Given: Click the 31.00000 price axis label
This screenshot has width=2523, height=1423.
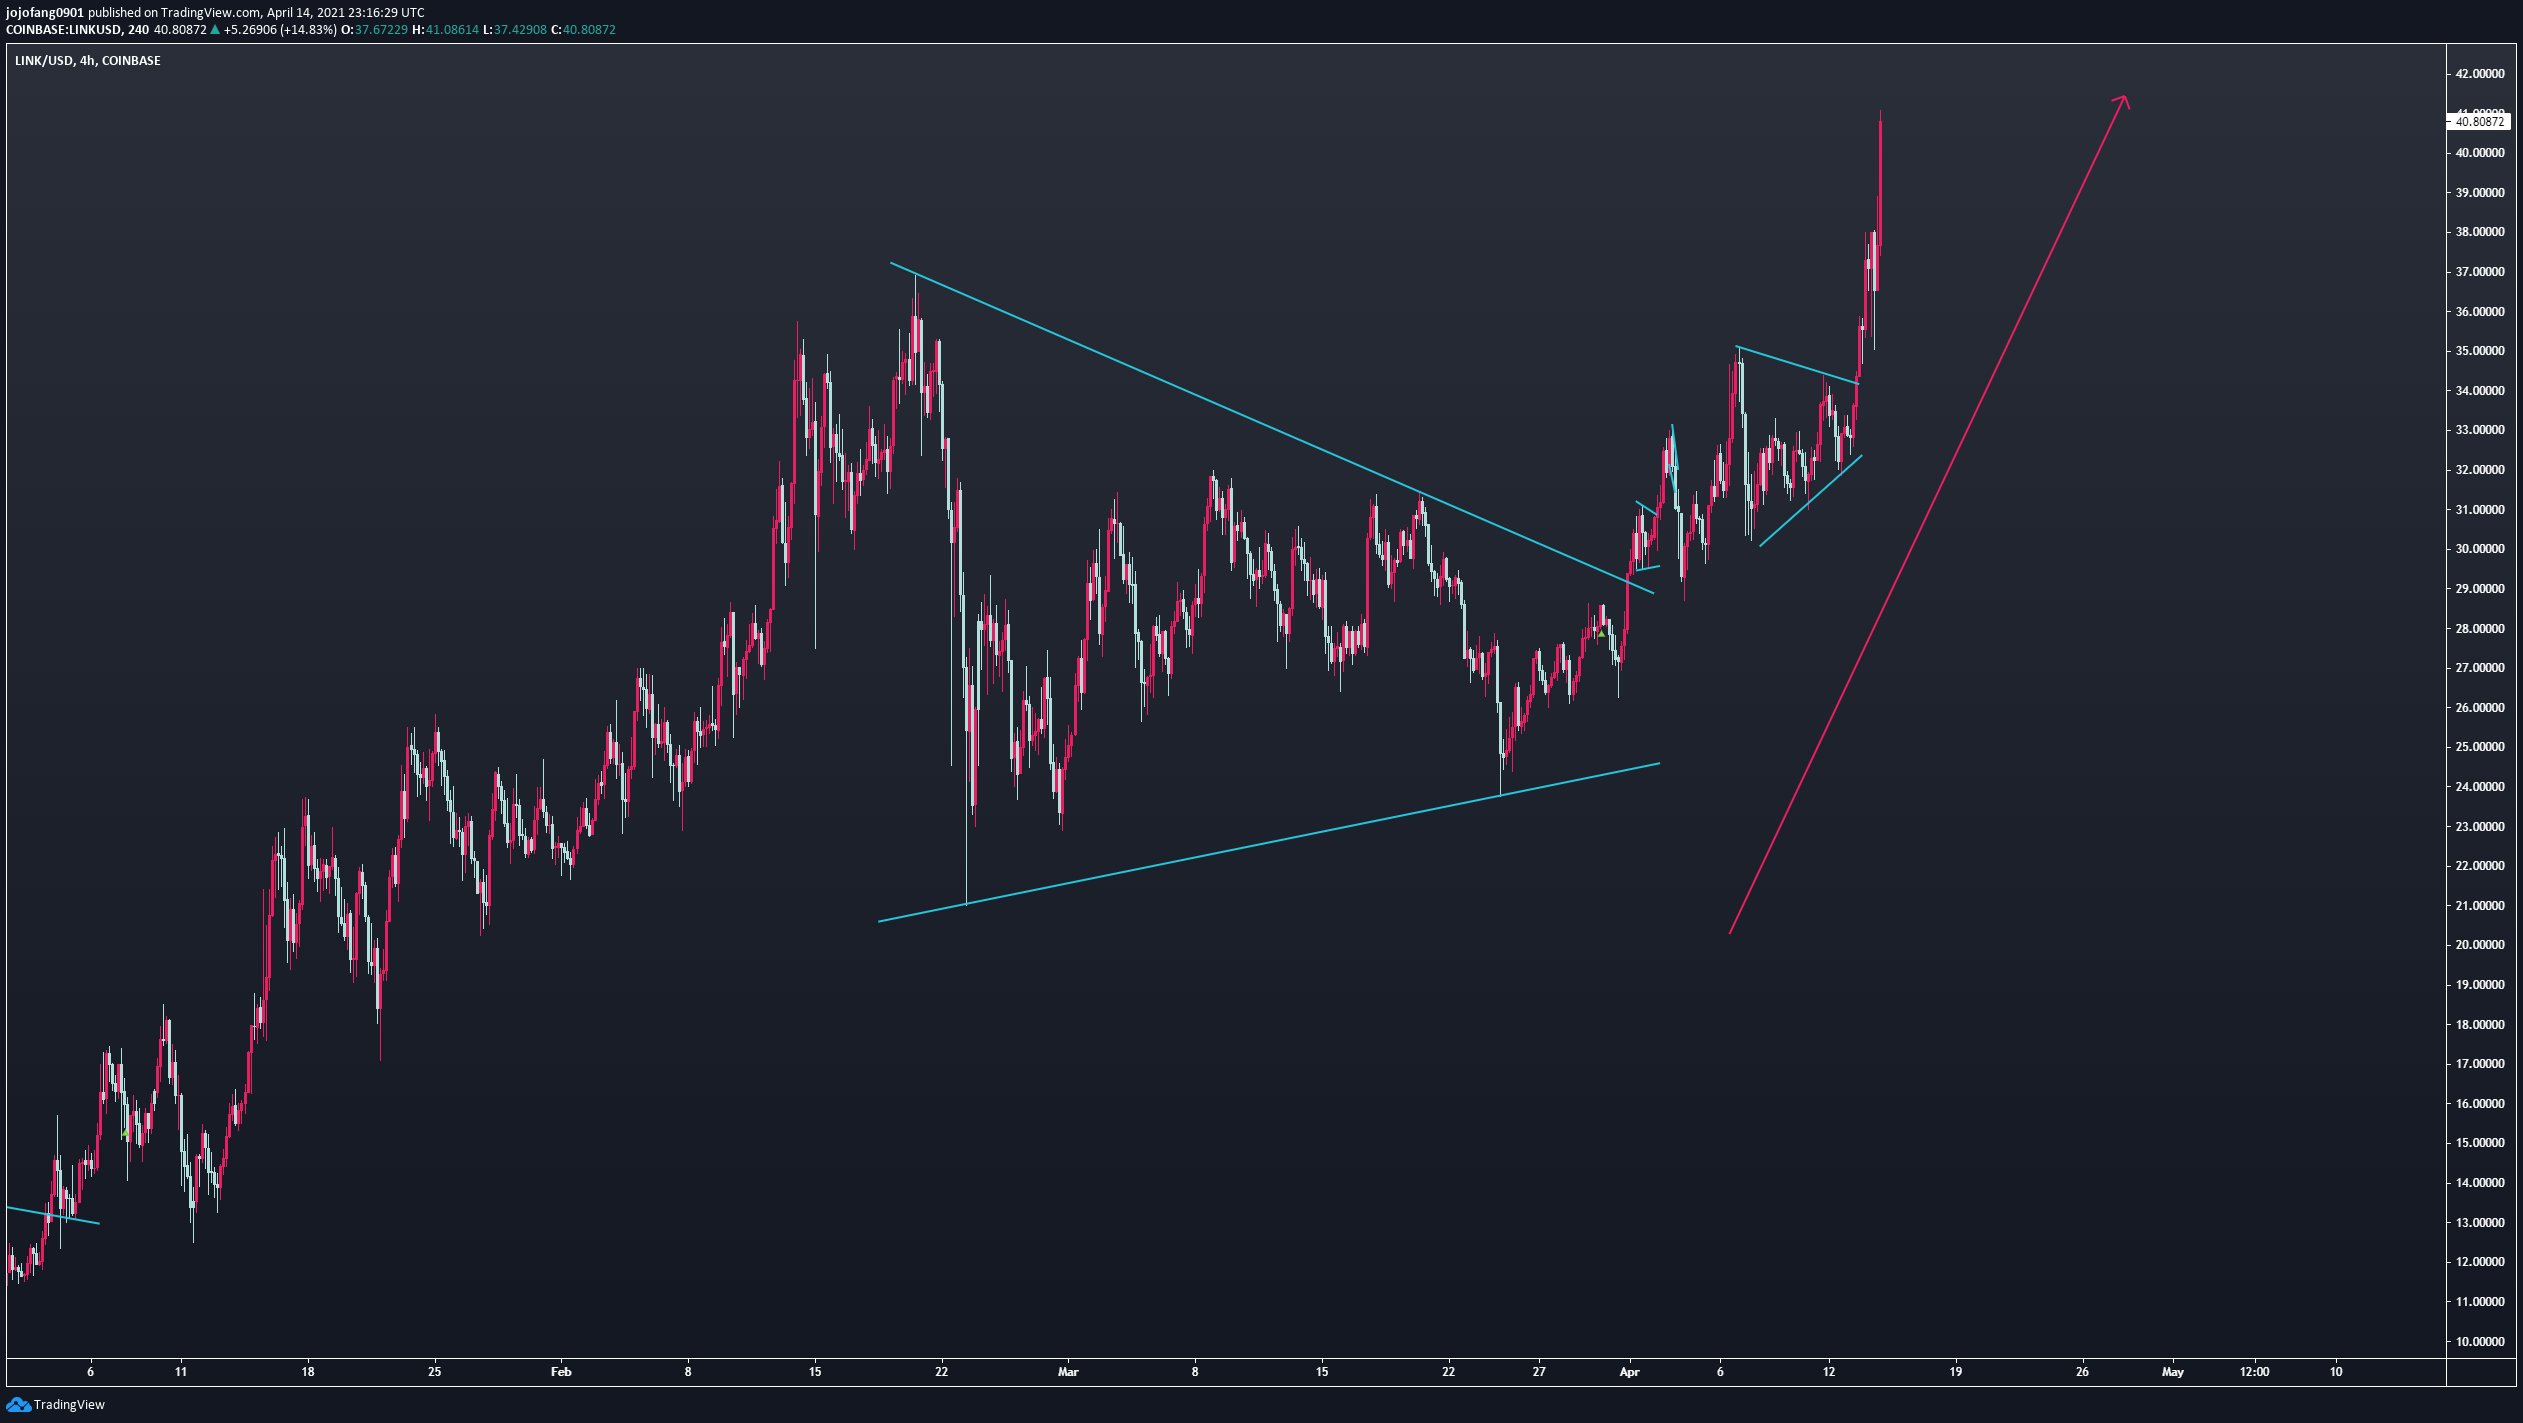Looking at the screenshot, I should (2480, 510).
